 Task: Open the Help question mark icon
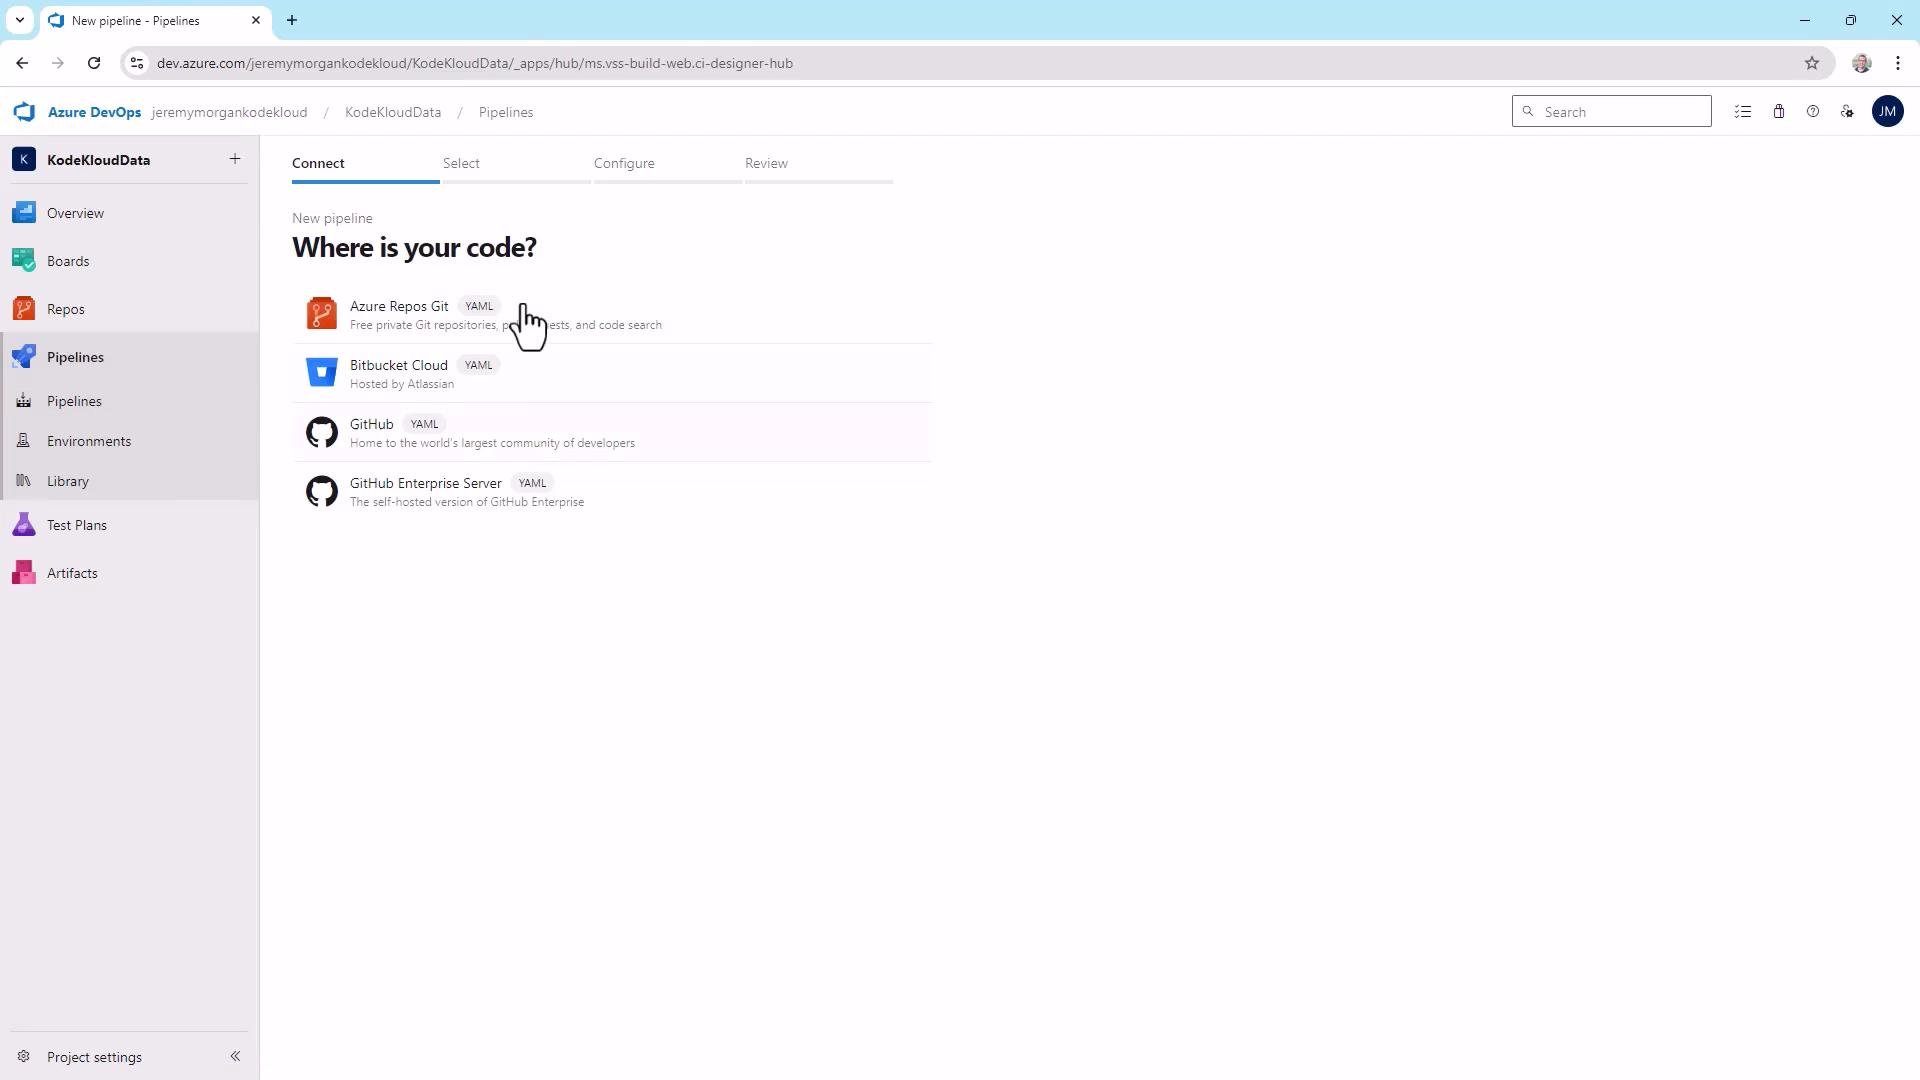pos(1812,112)
